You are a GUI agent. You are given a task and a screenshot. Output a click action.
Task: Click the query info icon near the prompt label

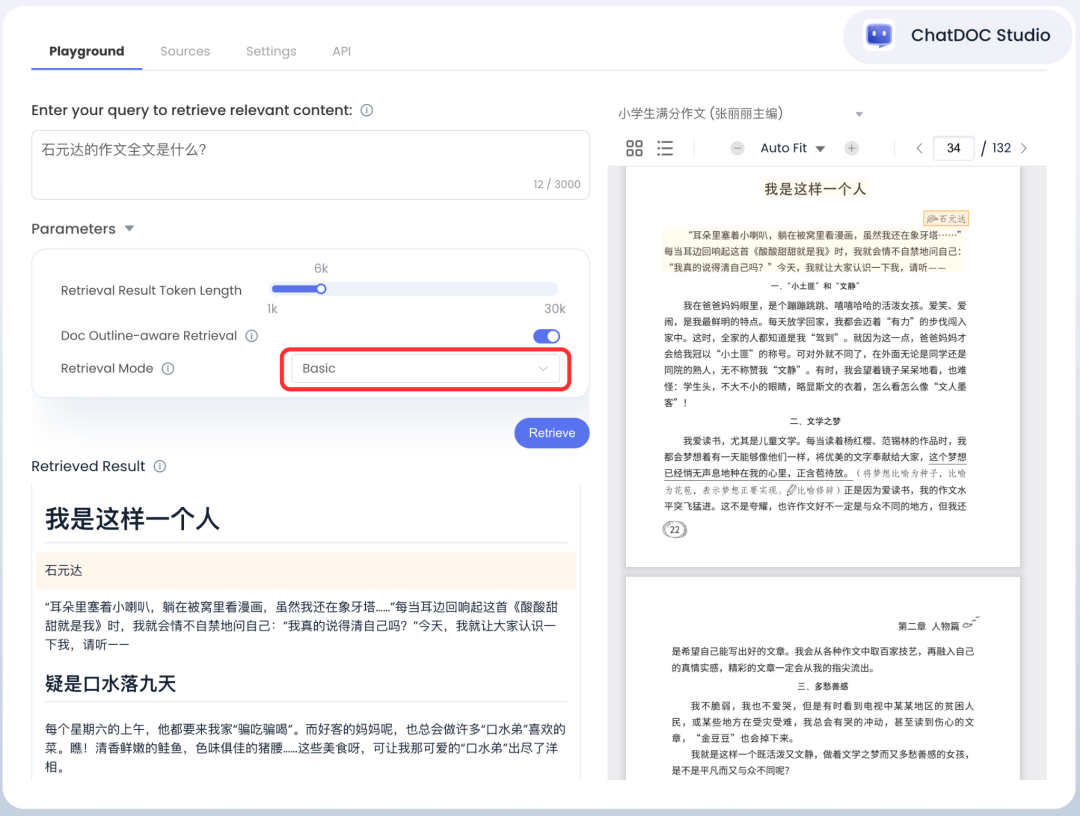[367, 110]
